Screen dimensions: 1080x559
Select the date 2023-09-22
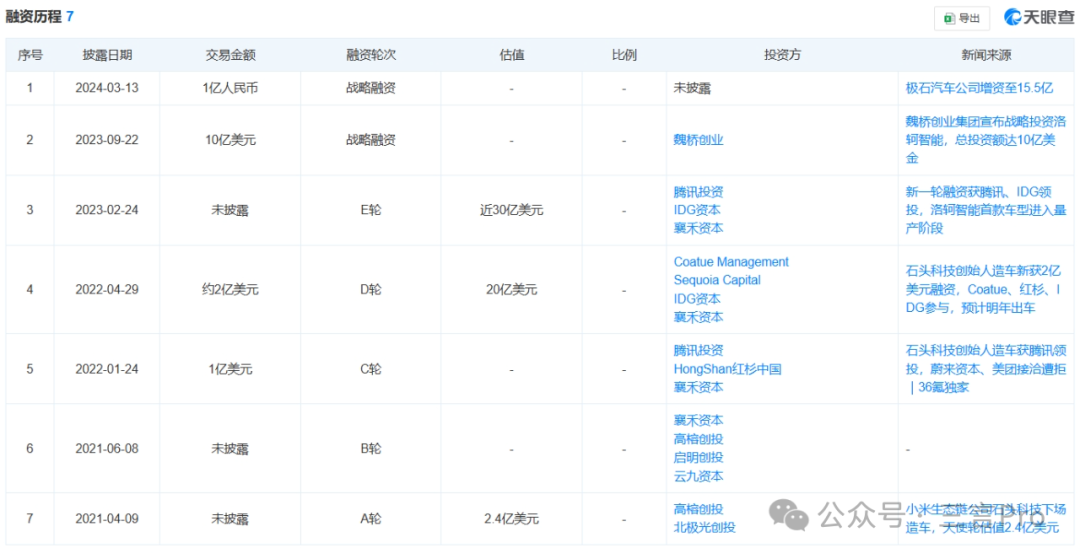(x=107, y=140)
